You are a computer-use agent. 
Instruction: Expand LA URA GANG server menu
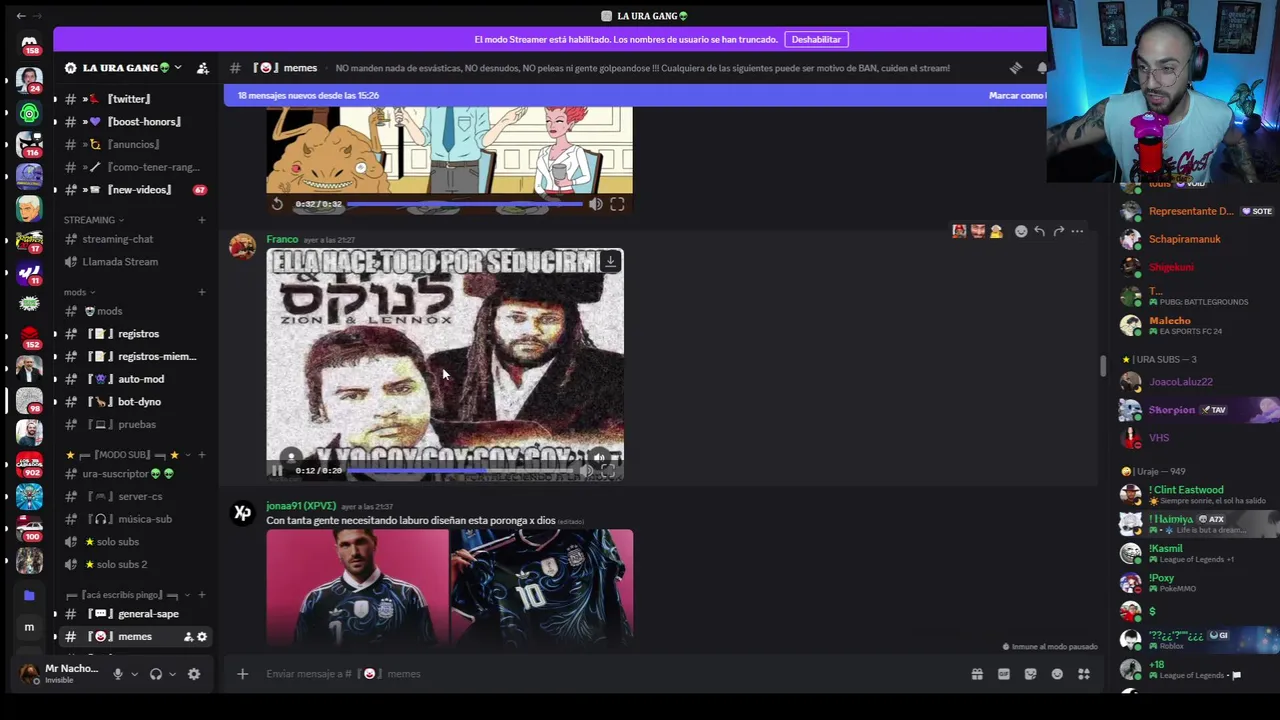177,68
